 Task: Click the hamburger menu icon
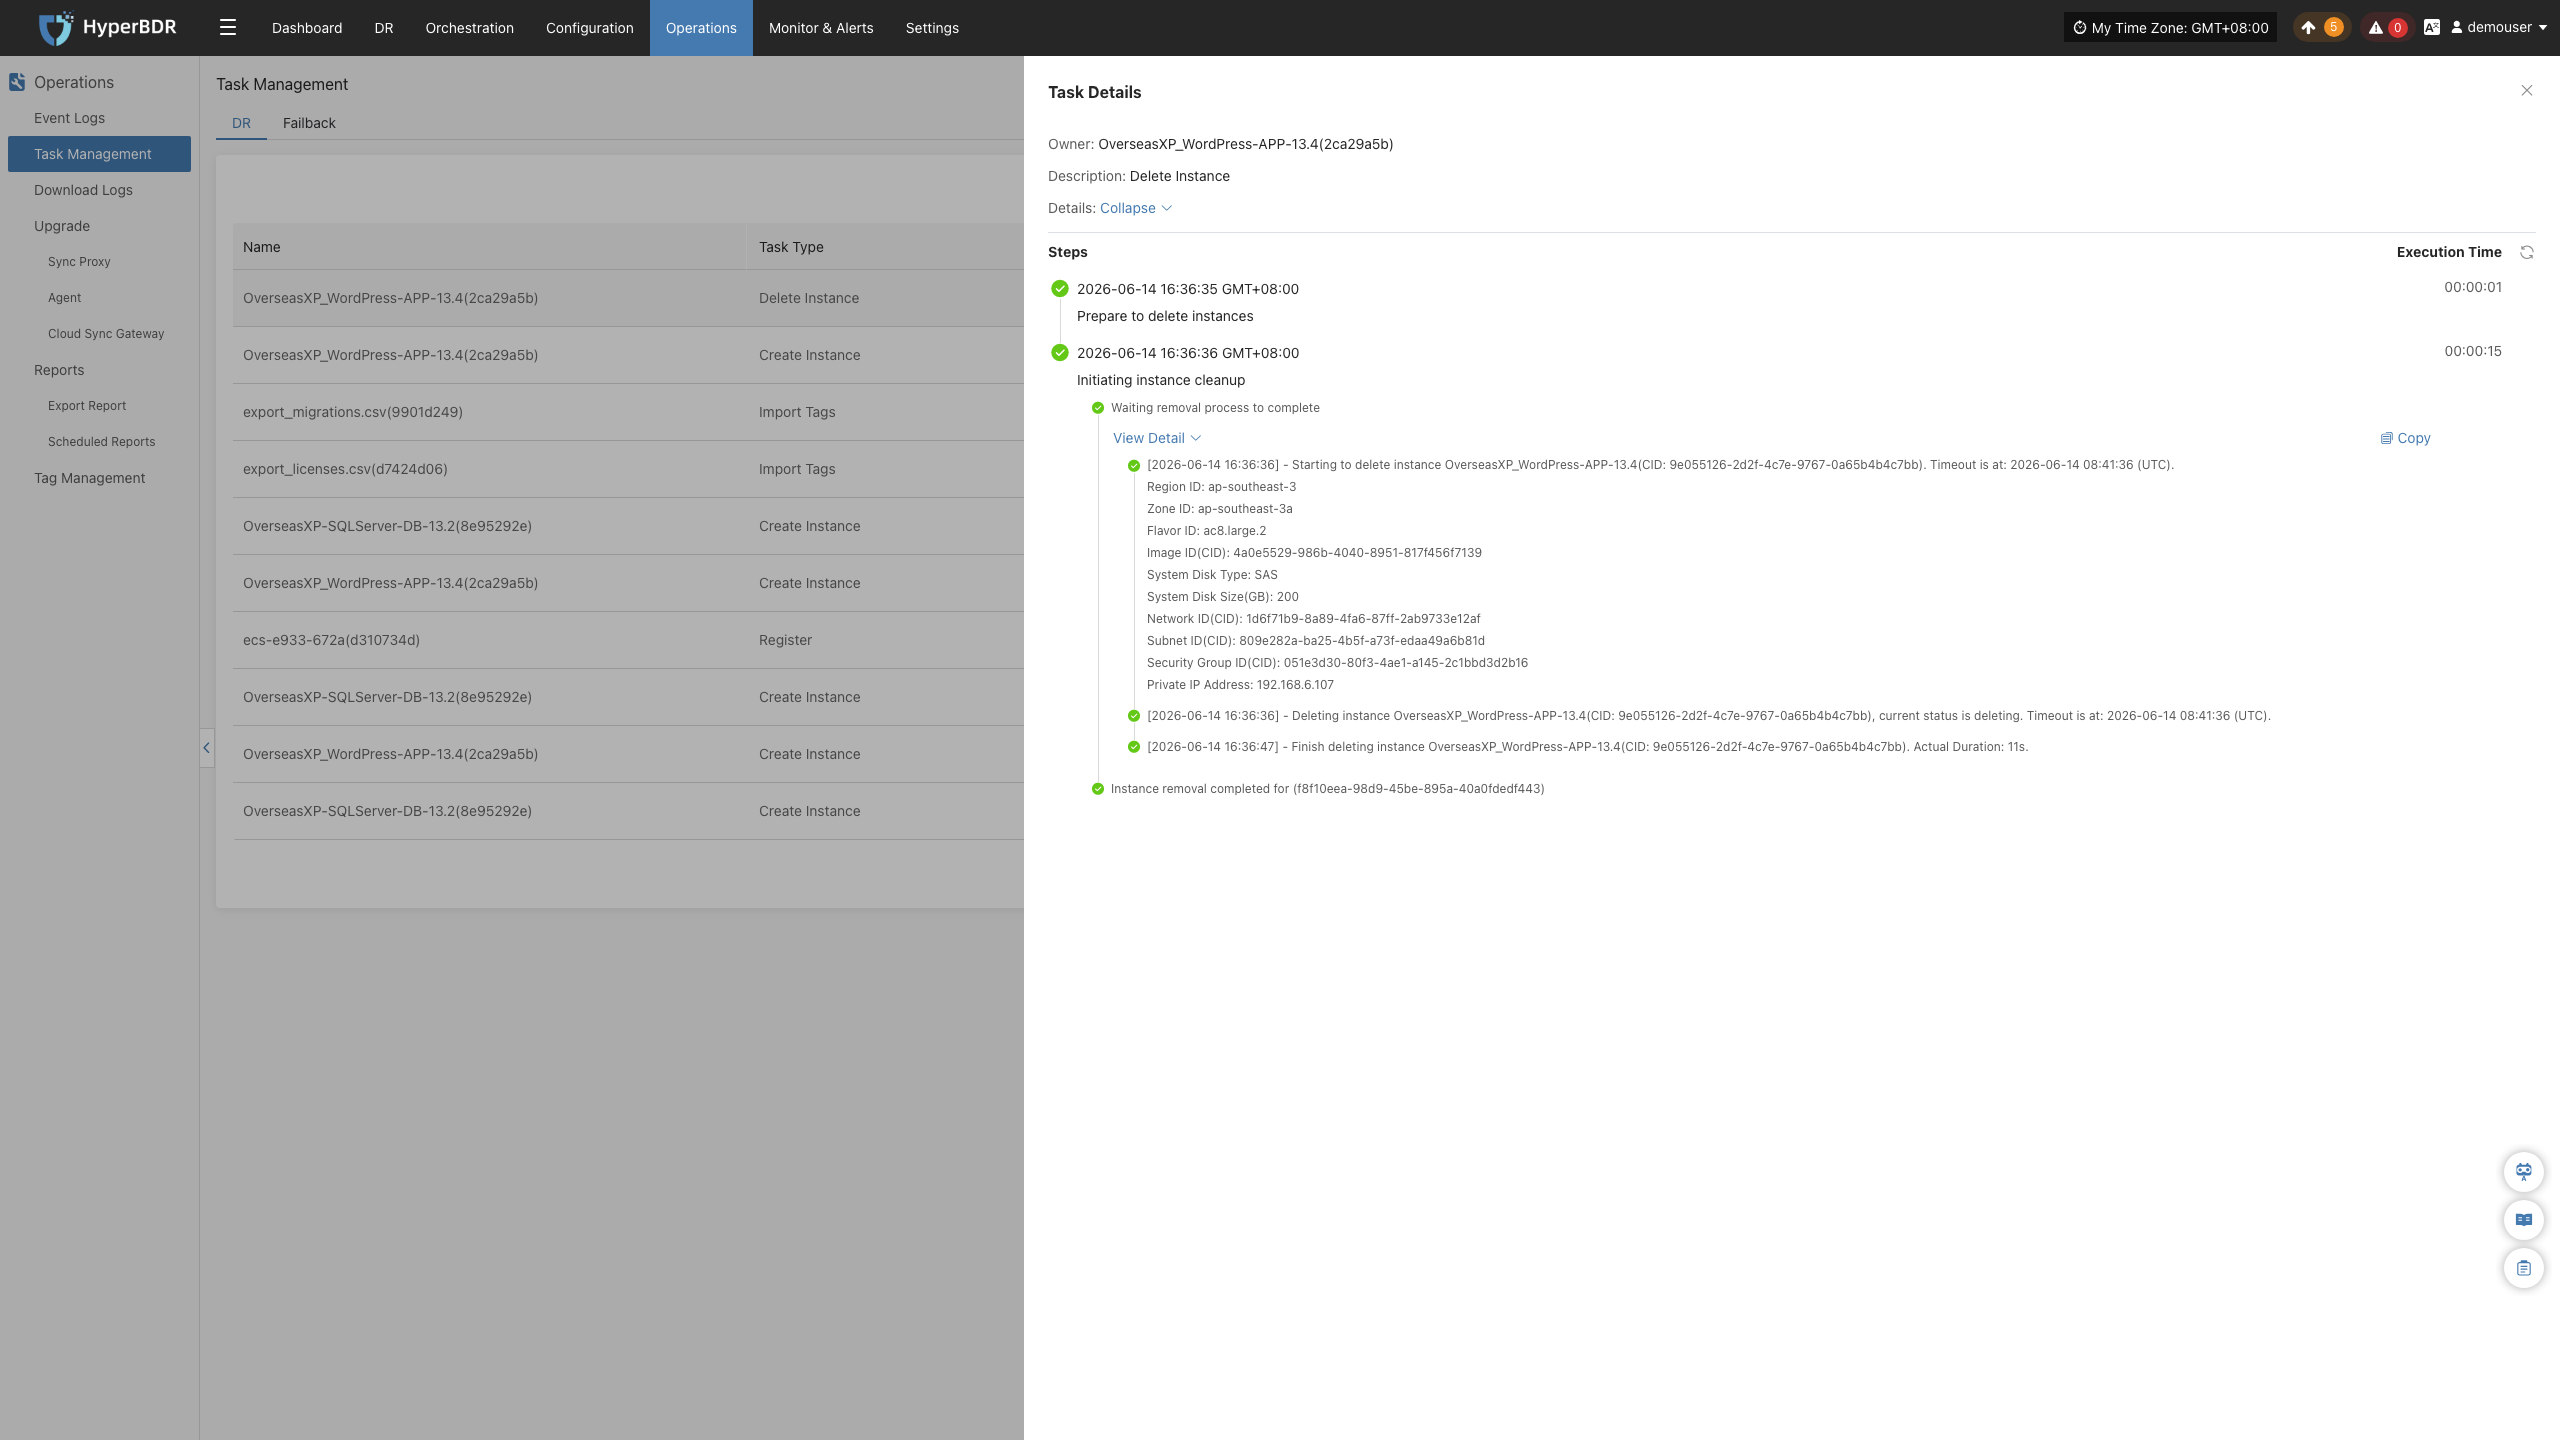click(228, 27)
